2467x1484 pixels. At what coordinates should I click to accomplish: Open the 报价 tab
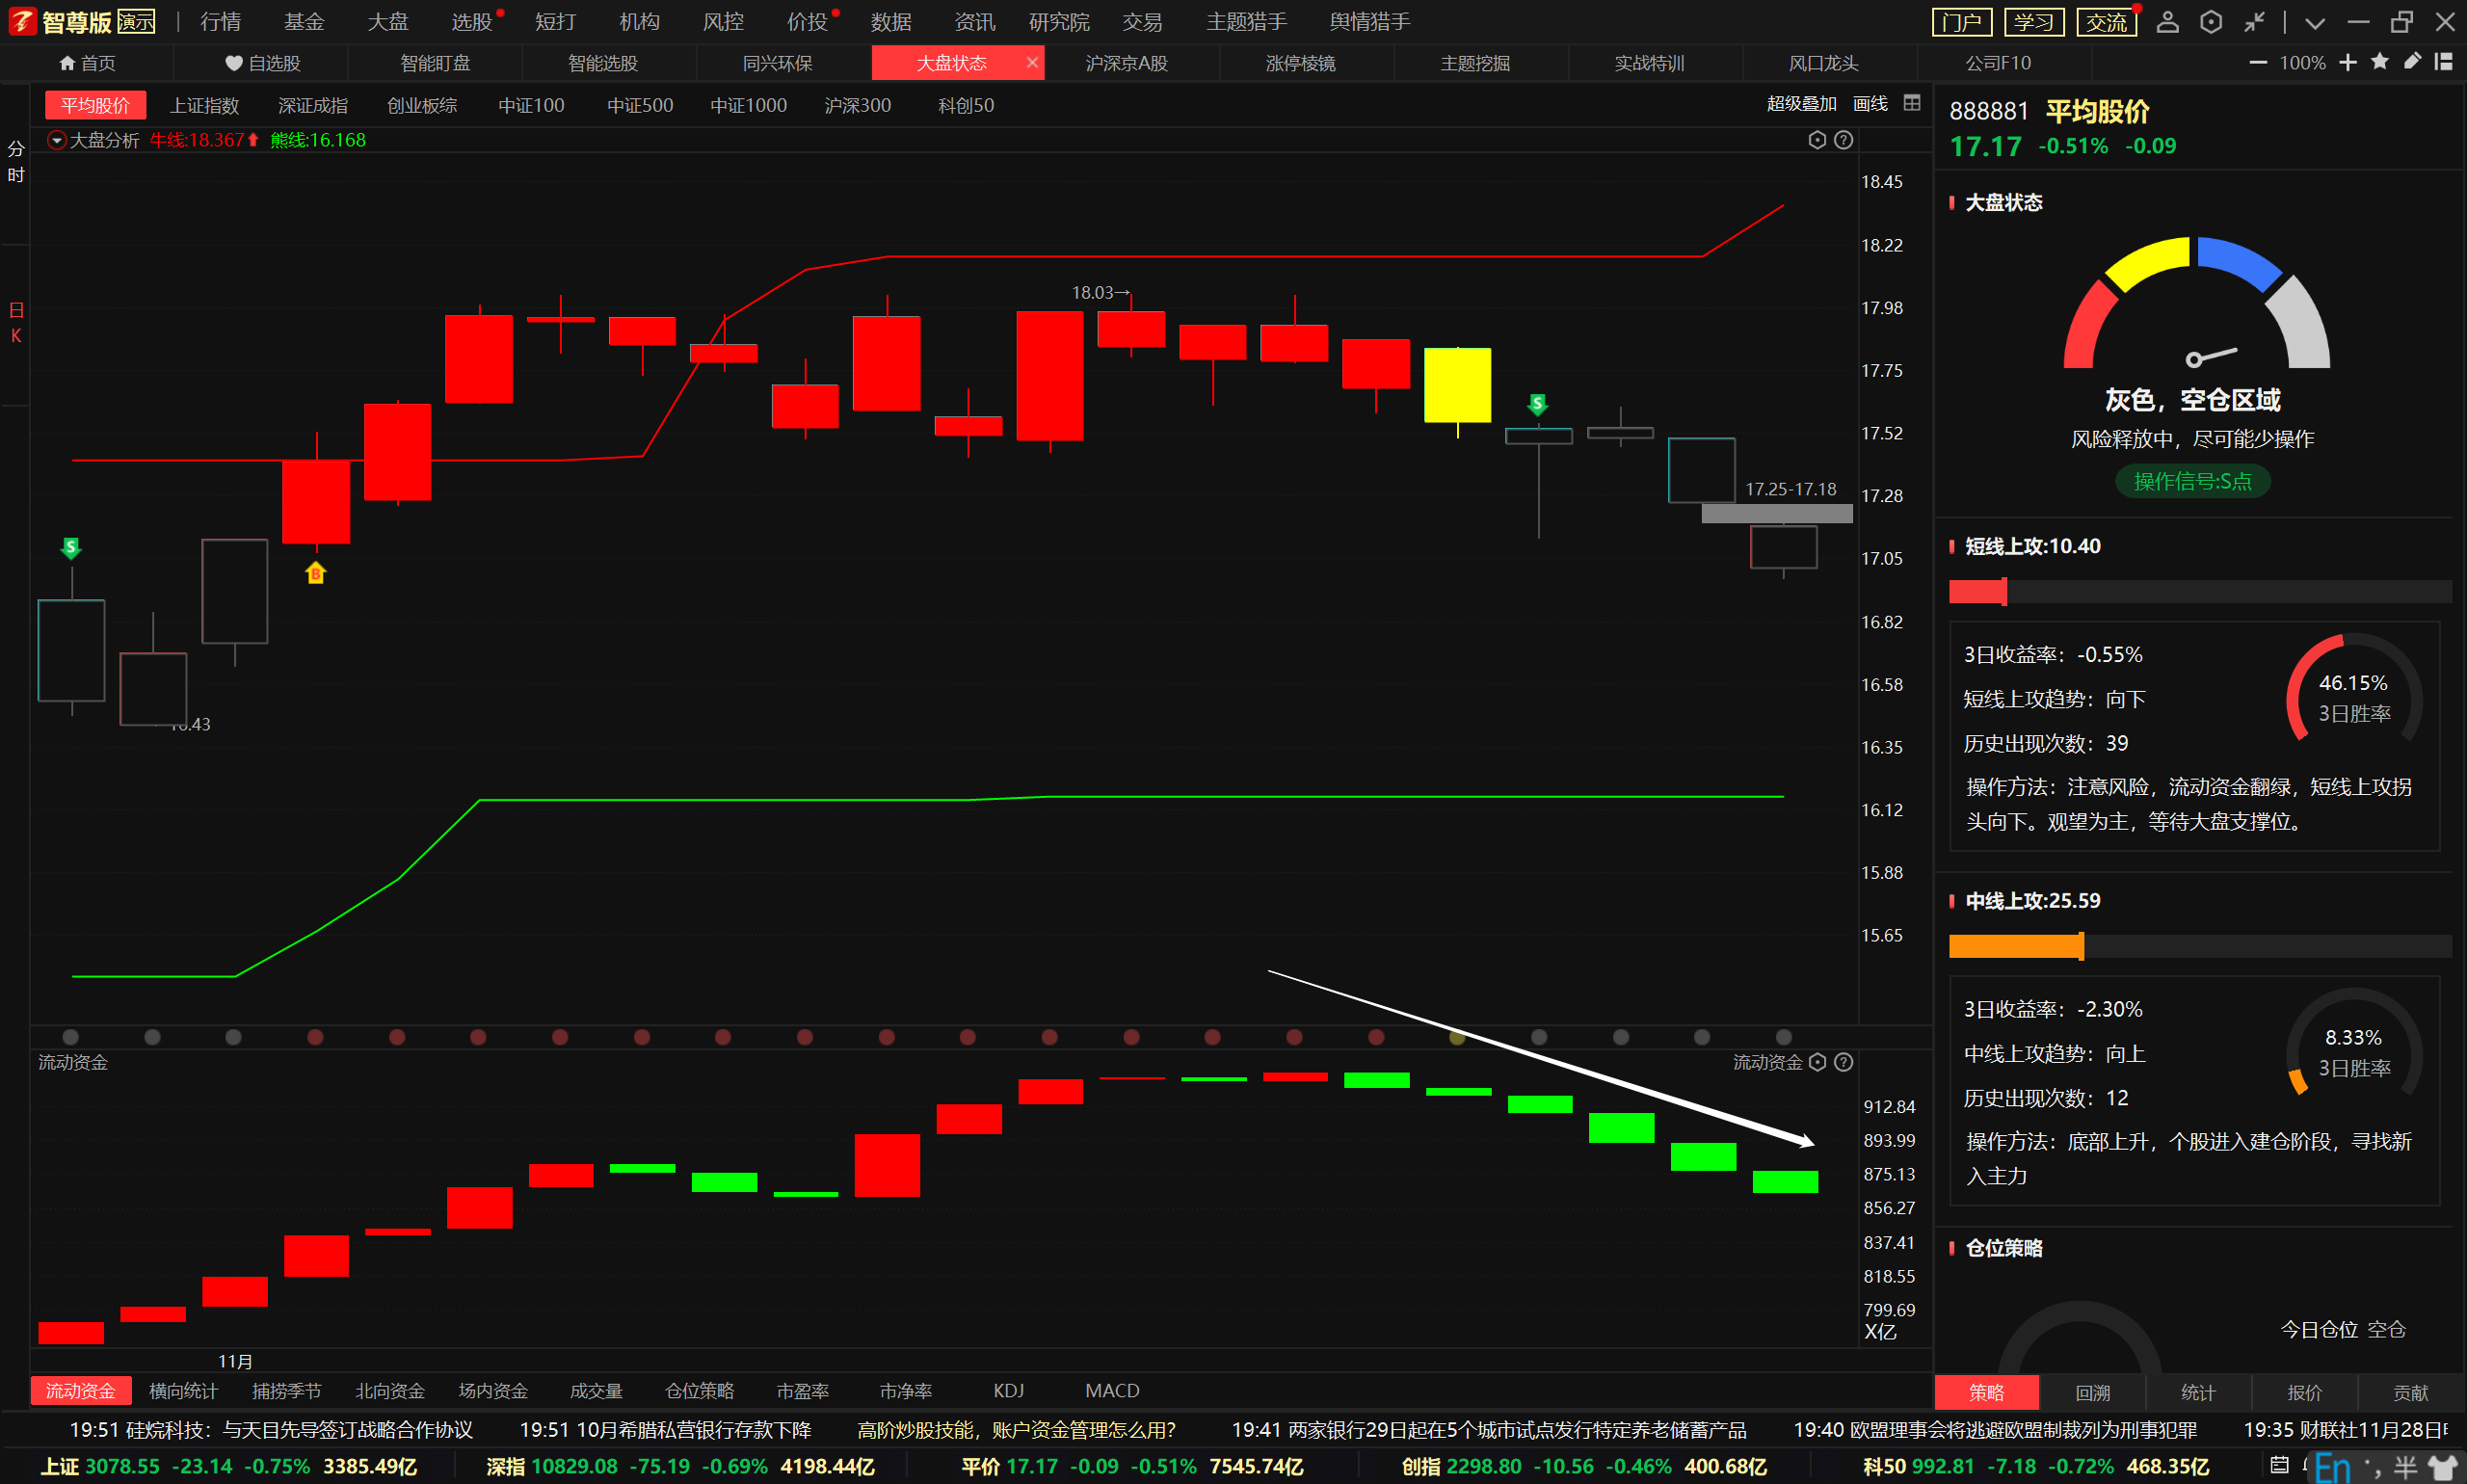[x=2304, y=1392]
